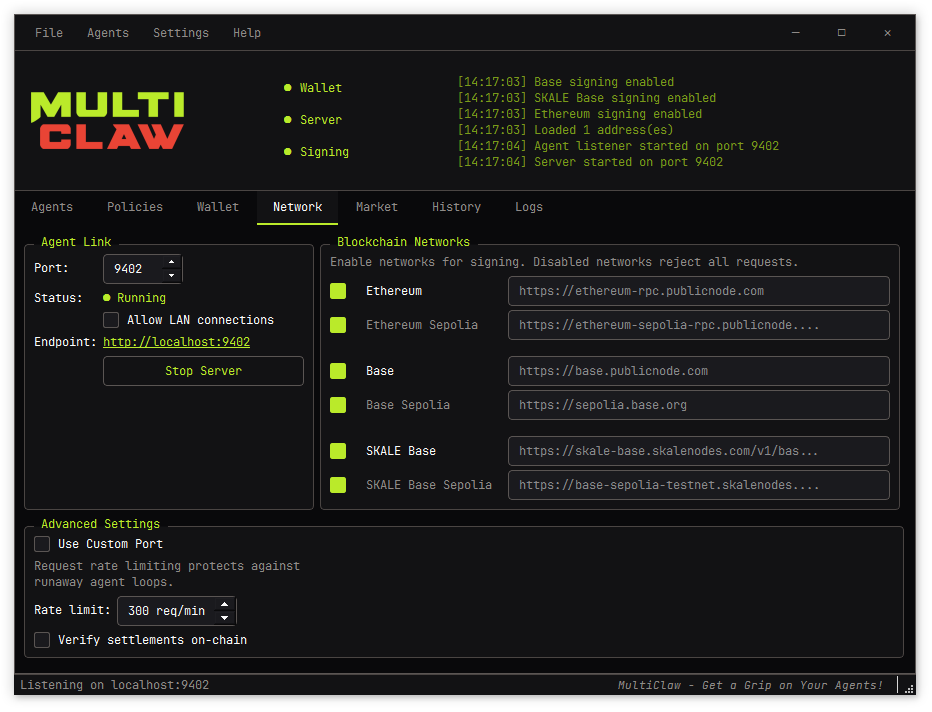This screenshot has height=712, width=932.
Task: Toggle the SKALE Base Sepolia checkbox
Action: coord(338,485)
